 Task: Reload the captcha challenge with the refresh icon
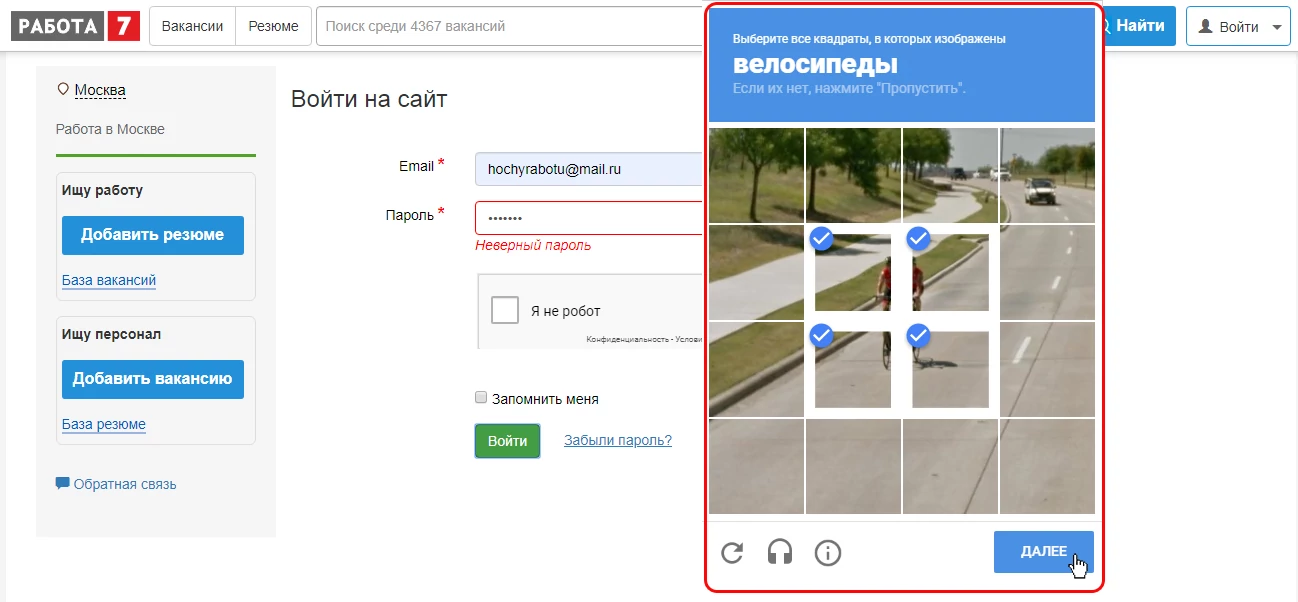(x=732, y=552)
